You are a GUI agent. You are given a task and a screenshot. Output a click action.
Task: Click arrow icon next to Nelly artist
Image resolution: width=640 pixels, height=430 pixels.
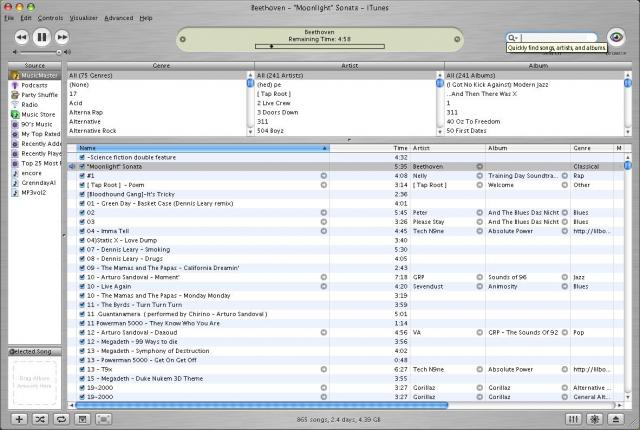[480, 176]
